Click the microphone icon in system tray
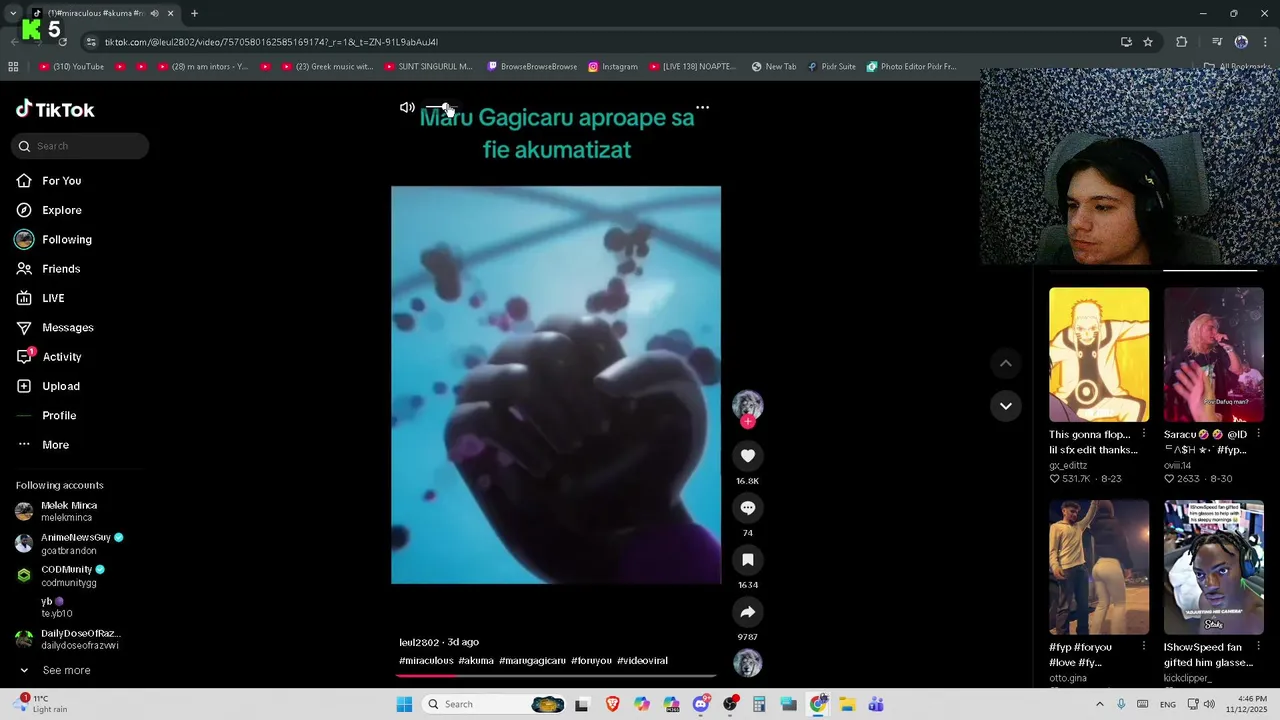 coord(1121,704)
